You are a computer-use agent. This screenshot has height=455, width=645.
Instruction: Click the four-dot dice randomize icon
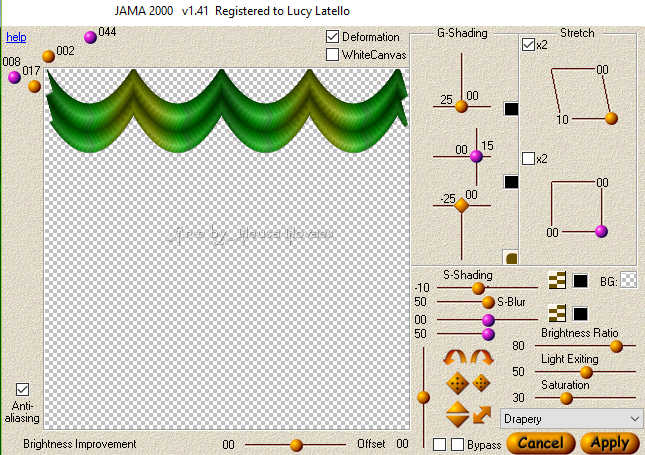click(481, 383)
